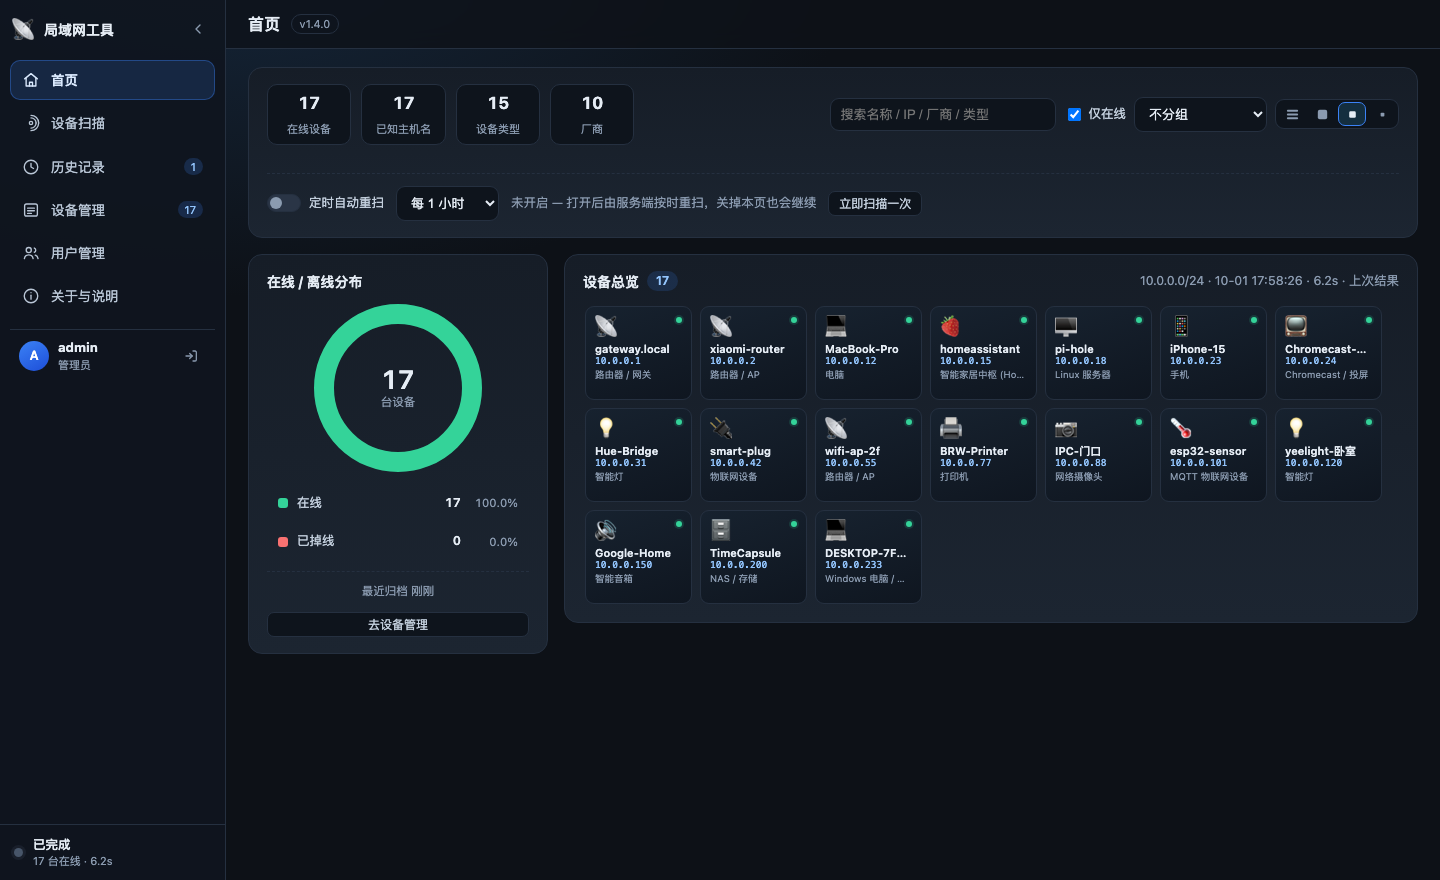Open the iPhone-15 phone device card
This screenshot has width=1440, height=880.
coord(1213,353)
